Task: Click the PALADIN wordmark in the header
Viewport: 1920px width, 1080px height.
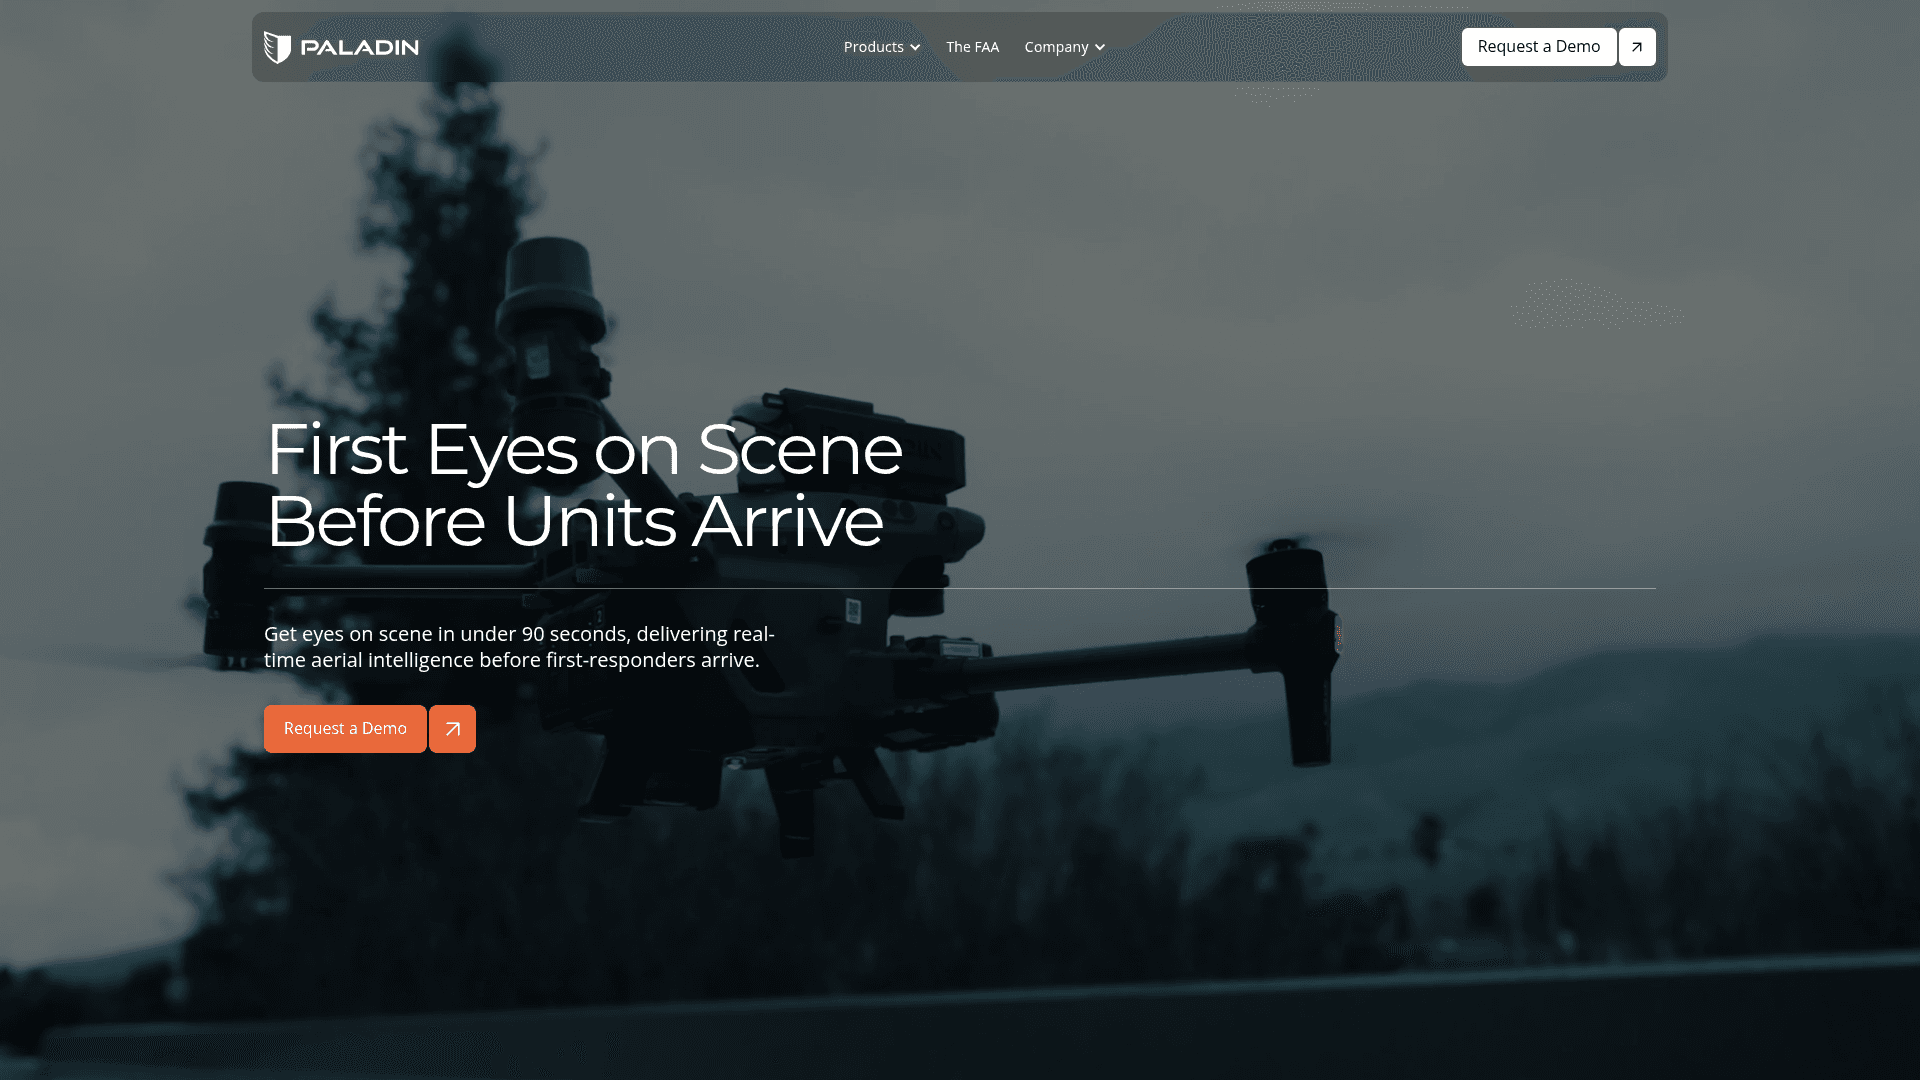Action: point(360,47)
